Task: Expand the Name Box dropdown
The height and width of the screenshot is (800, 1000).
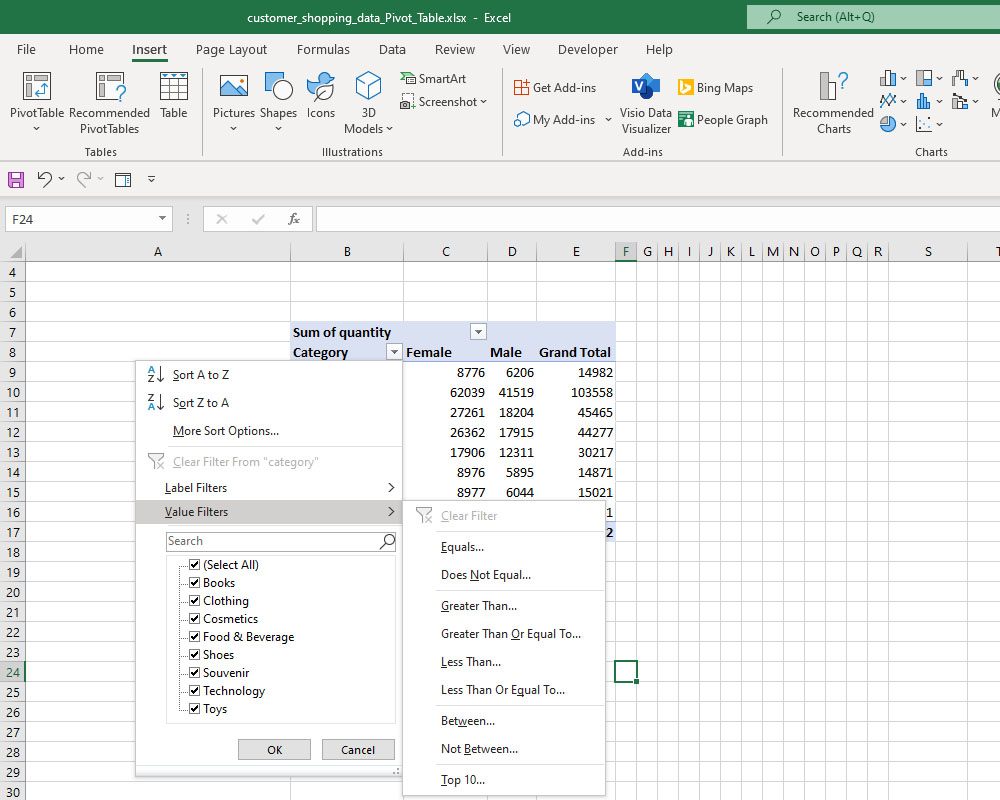Action: click(x=162, y=219)
